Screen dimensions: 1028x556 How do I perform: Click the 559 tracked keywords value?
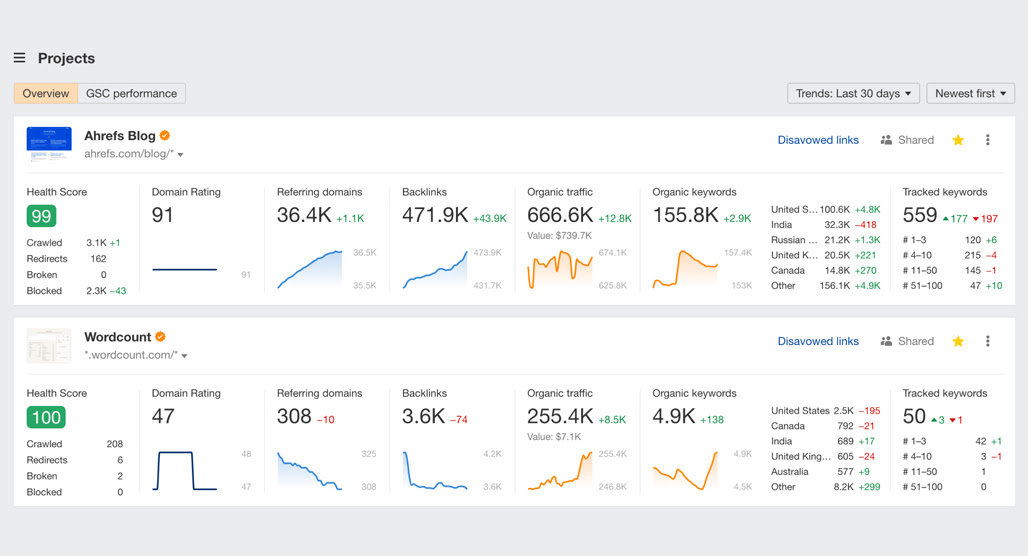click(920, 215)
